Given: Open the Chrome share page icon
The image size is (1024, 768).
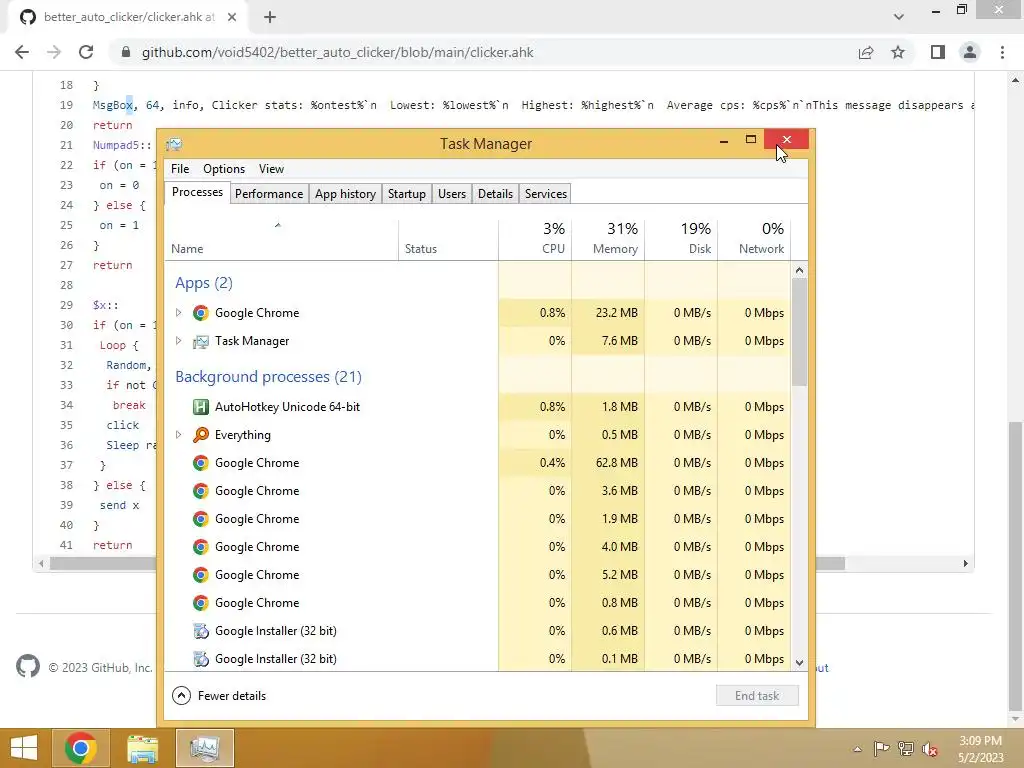Looking at the screenshot, I should click(x=866, y=52).
